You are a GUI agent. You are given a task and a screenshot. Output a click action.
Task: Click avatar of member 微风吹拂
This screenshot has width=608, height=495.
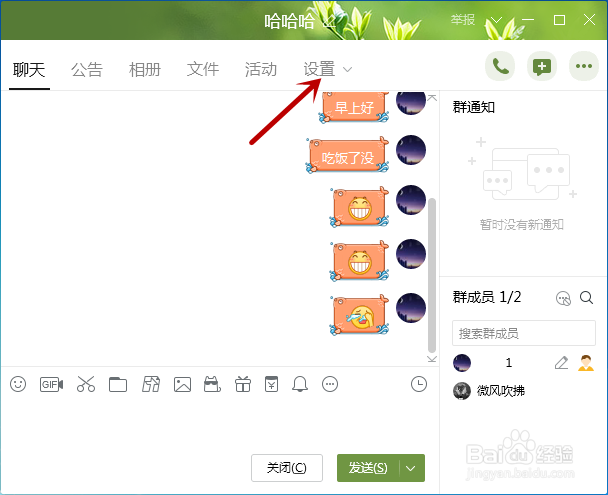click(x=462, y=391)
